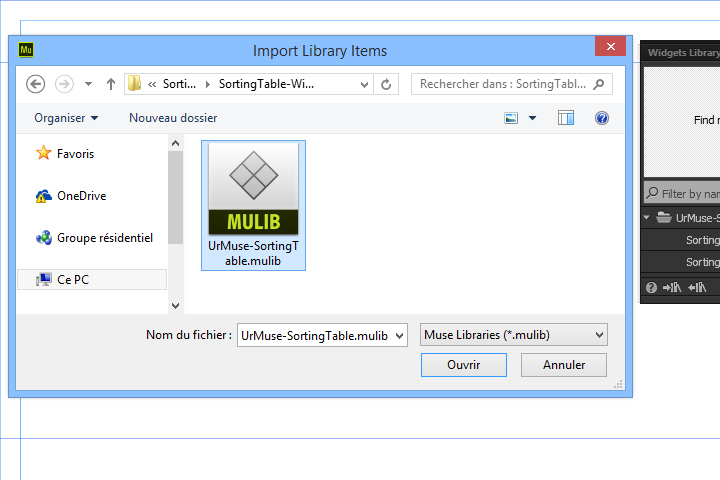Click the Nom du fichier input field
Viewport: 720px width, 480px height.
[316, 335]
